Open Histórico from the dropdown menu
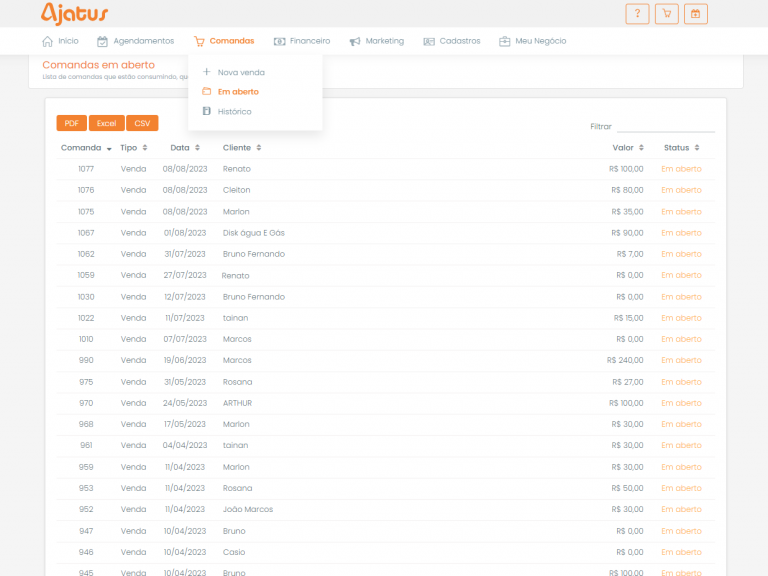The height and width of the screenshot is (576, 768). [x=234, y=111]
